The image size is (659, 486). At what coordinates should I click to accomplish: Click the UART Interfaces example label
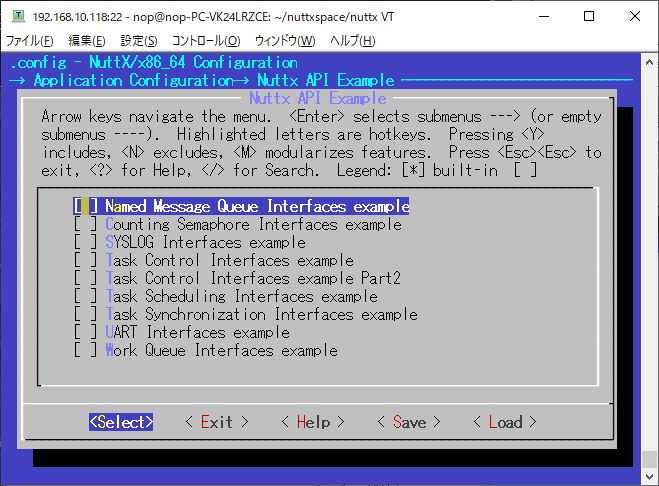tap(198, 333)
